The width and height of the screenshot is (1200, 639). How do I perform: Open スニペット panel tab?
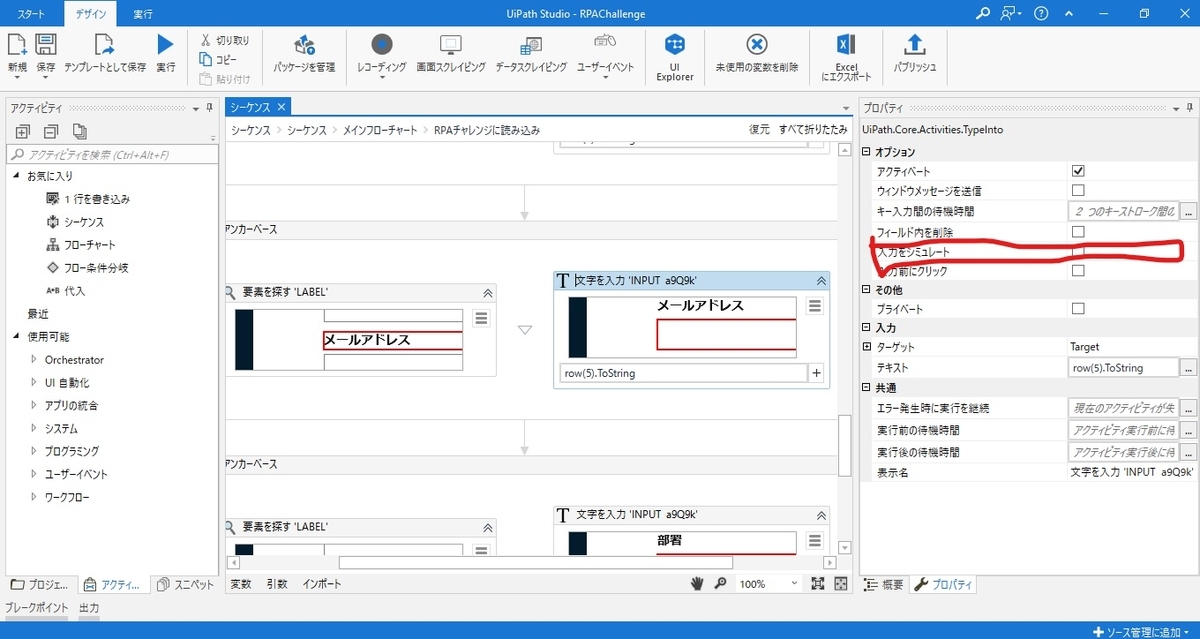click(186, 584)
